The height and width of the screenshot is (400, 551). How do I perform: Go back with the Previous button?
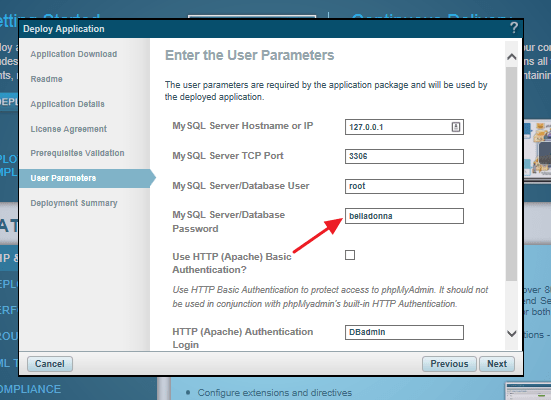(x=449, y=364)
